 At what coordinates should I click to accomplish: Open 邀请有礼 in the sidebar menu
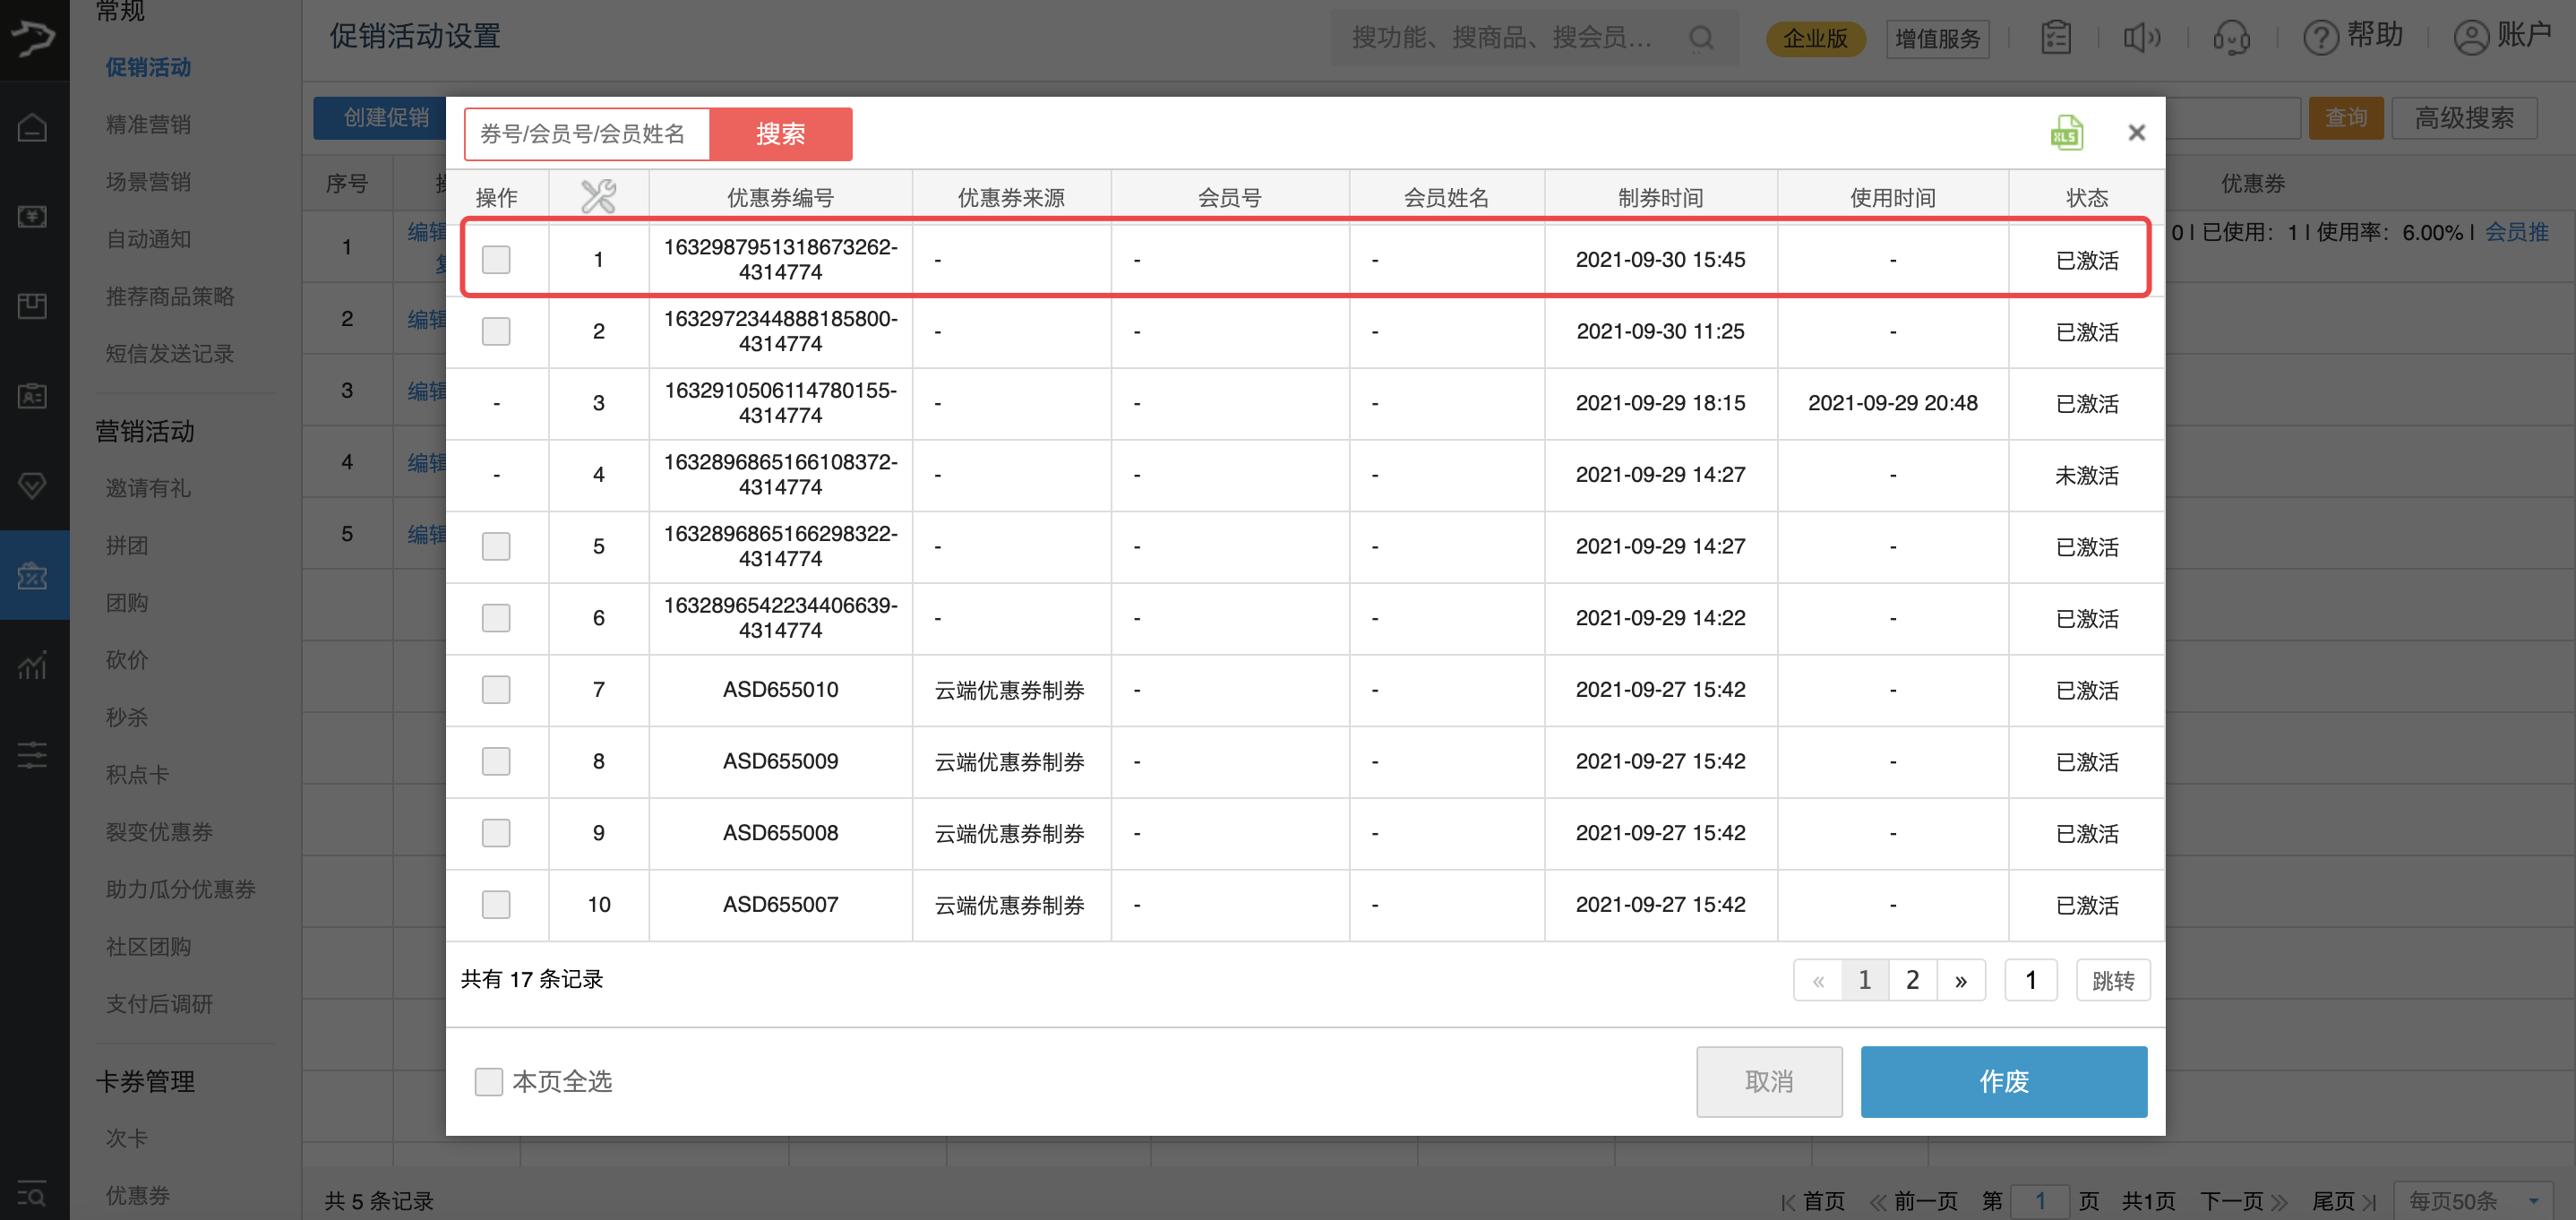tap(148, 488)
